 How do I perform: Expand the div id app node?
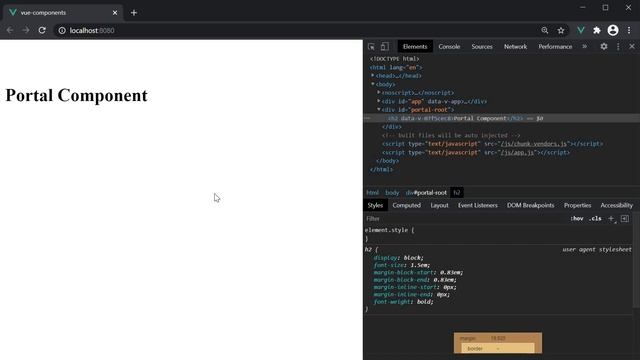click(379, 101)
